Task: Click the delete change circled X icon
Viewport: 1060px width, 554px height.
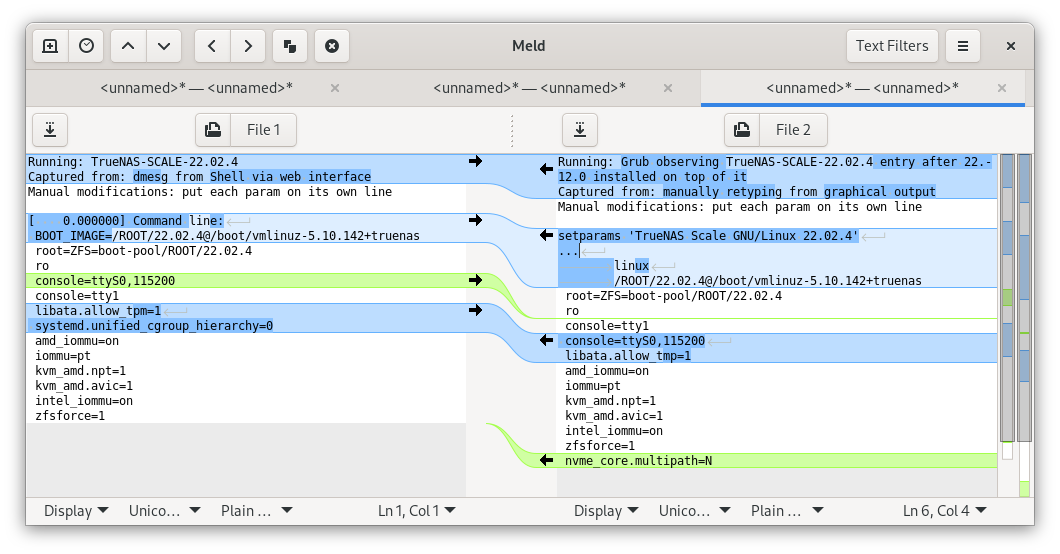Action: point(332,46)
